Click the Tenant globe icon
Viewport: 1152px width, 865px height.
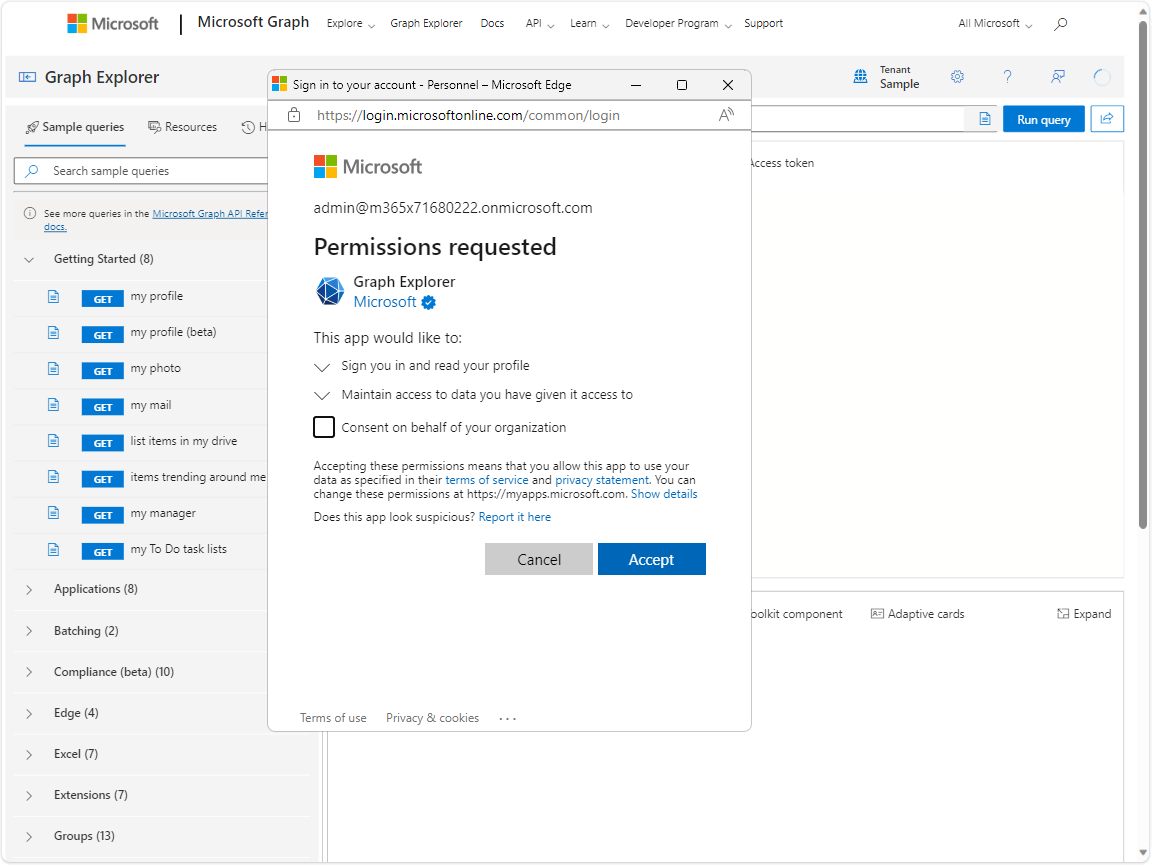point(860,76)
